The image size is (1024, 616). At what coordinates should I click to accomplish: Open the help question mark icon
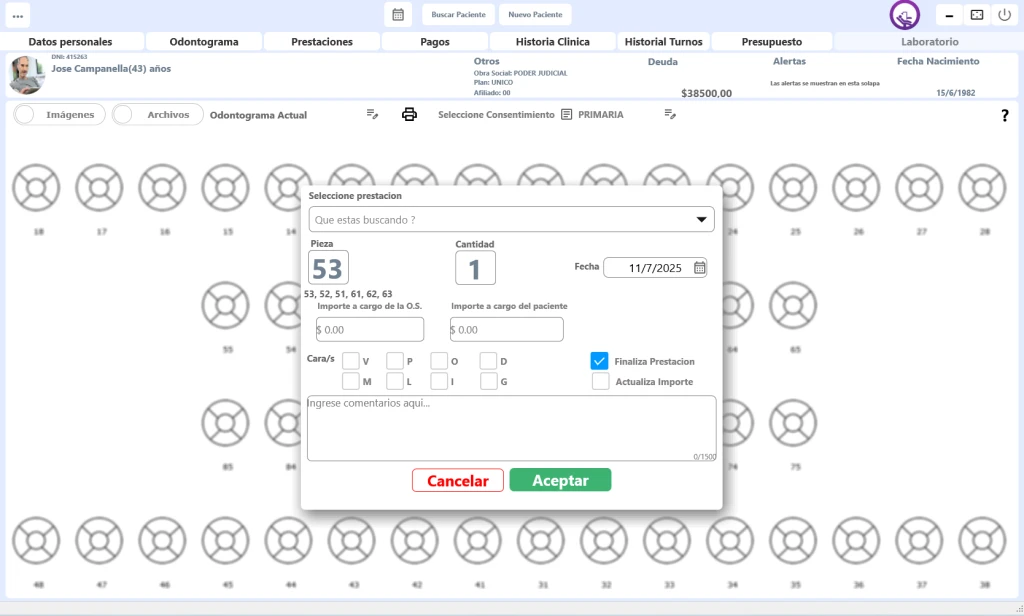[x=1004, y=116]
